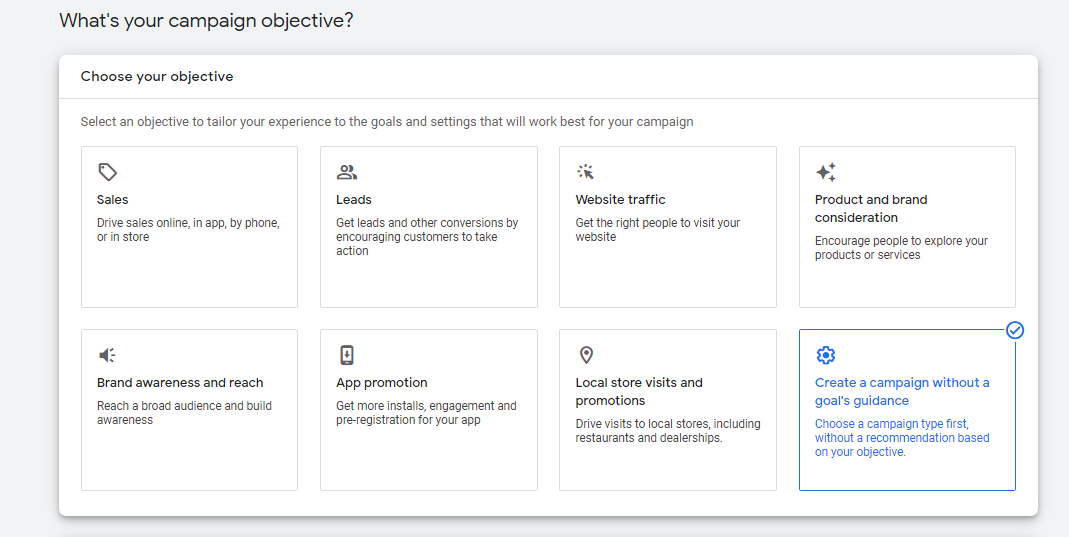Click the Brand awareness megaphone icon
1069x537 pixels.
click(107, 355)
